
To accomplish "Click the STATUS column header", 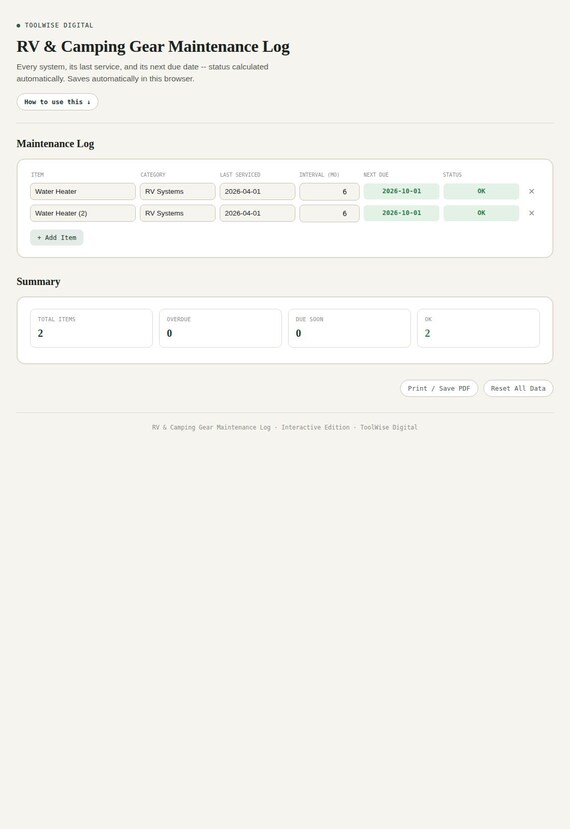I will [452, 174].
